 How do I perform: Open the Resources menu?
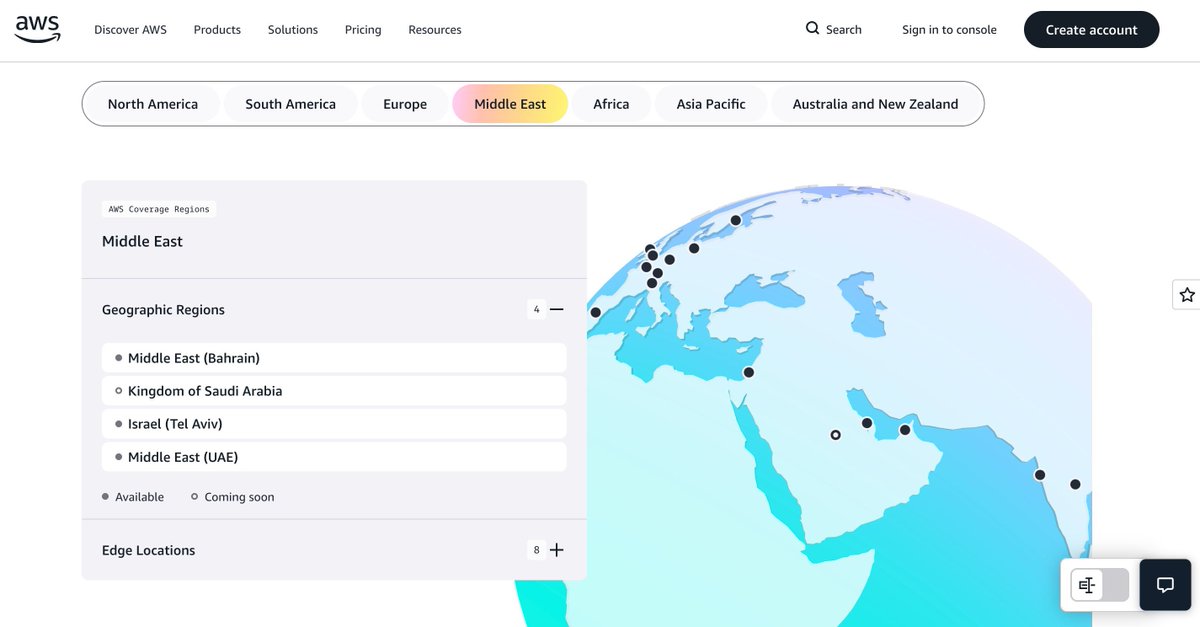435,30
